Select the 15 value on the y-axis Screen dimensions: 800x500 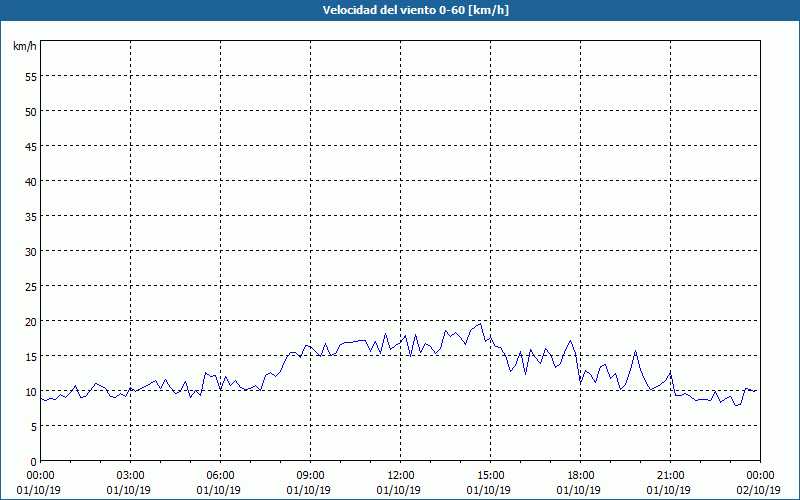31,356
